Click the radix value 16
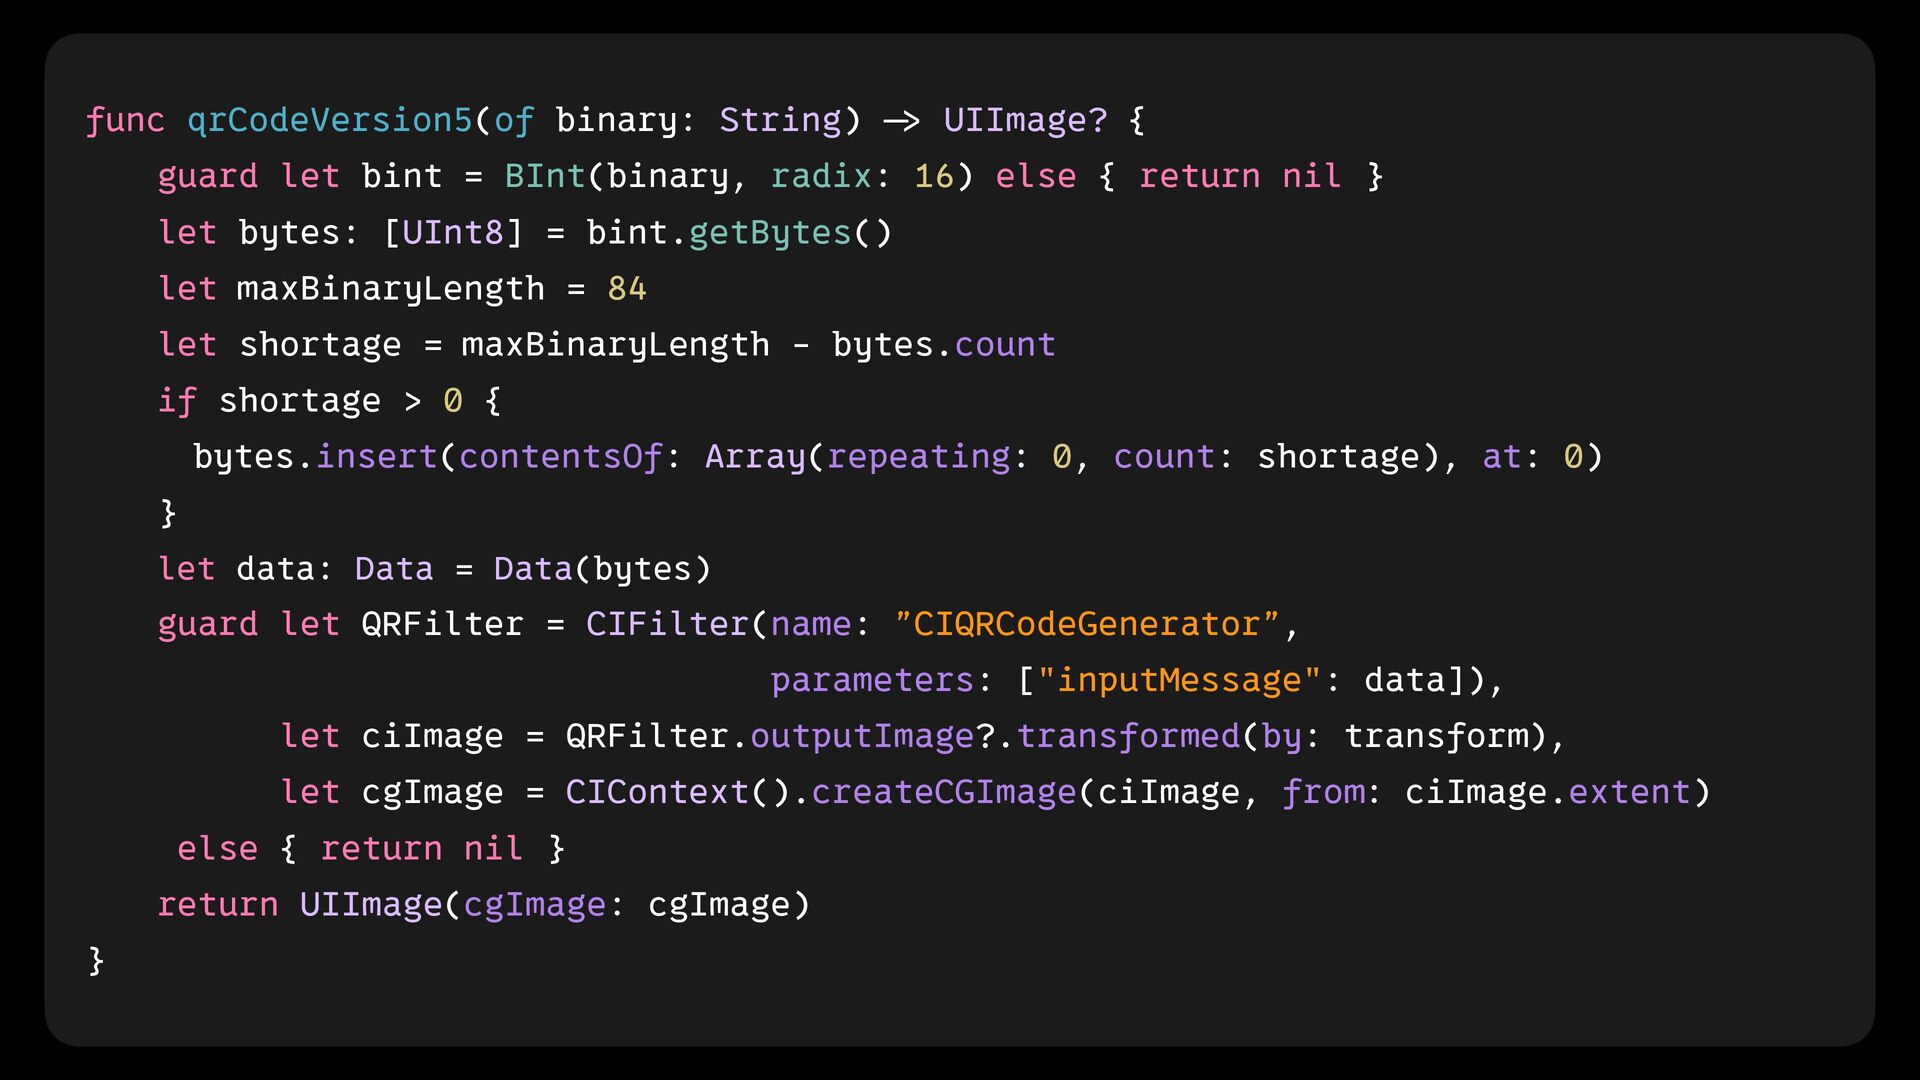Screen dimensions: 1920x1080 click(934, 176)
